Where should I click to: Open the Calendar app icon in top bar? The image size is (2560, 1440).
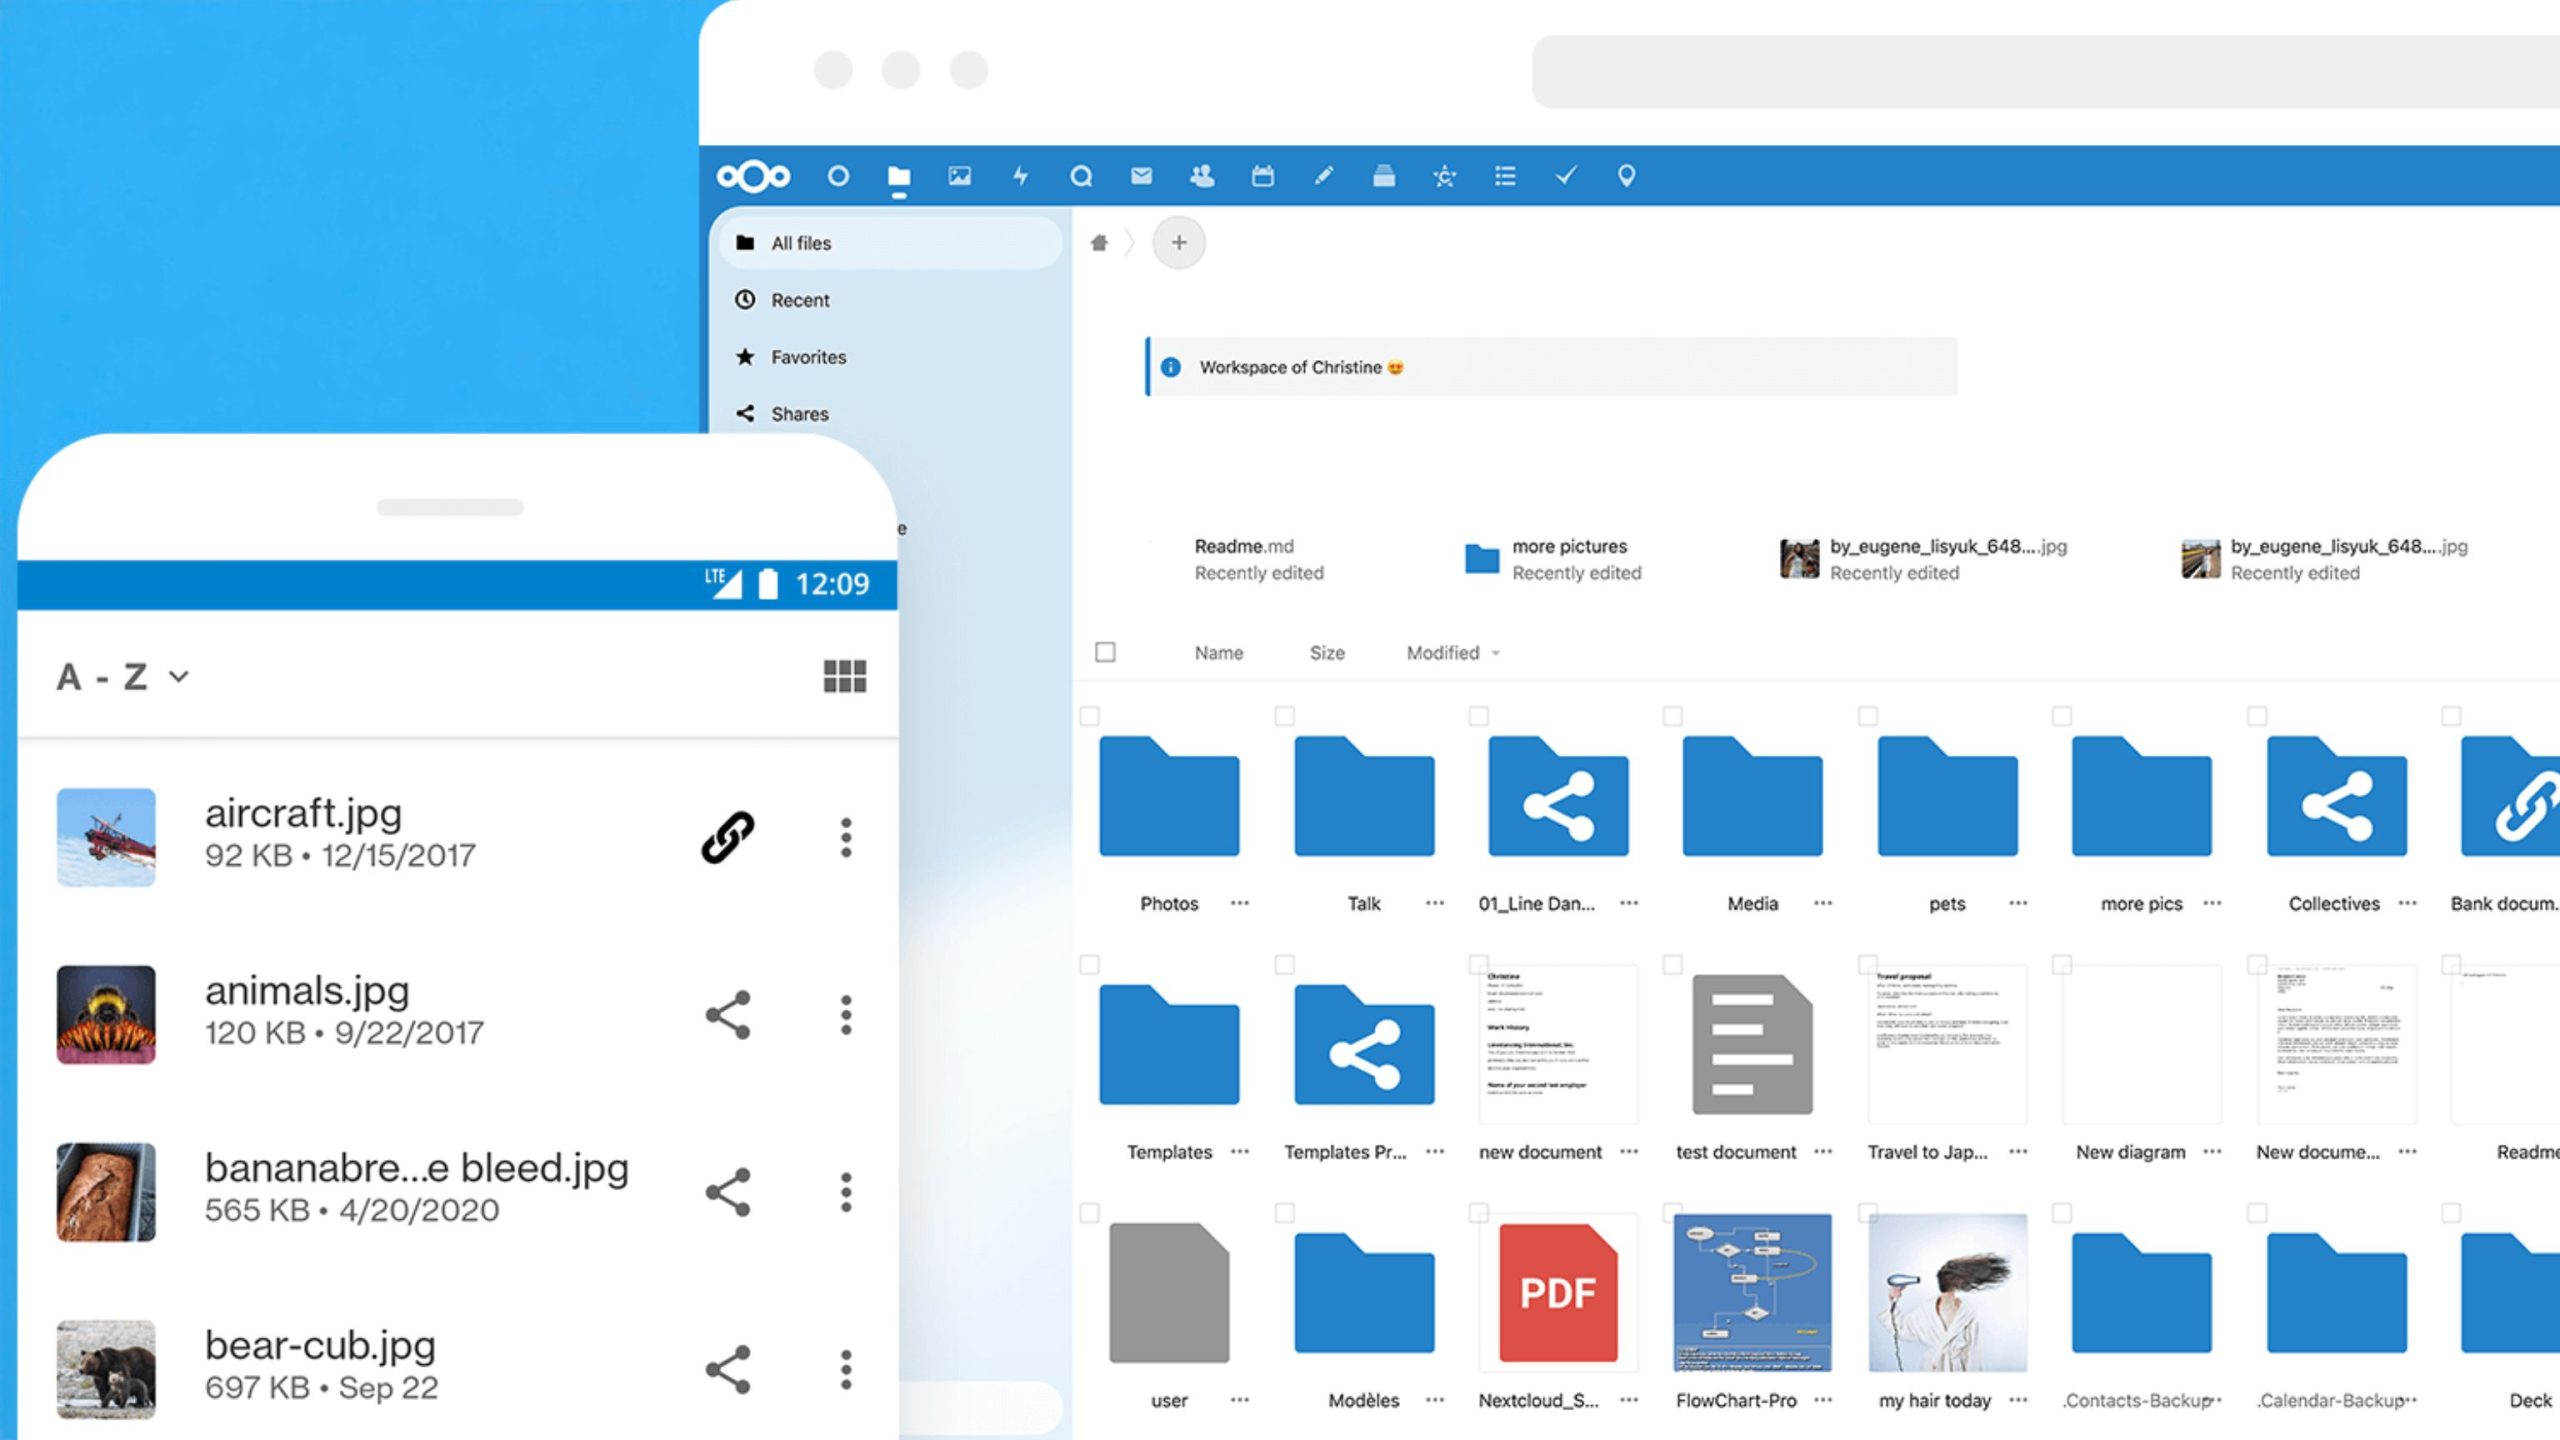pos(1262,176)
